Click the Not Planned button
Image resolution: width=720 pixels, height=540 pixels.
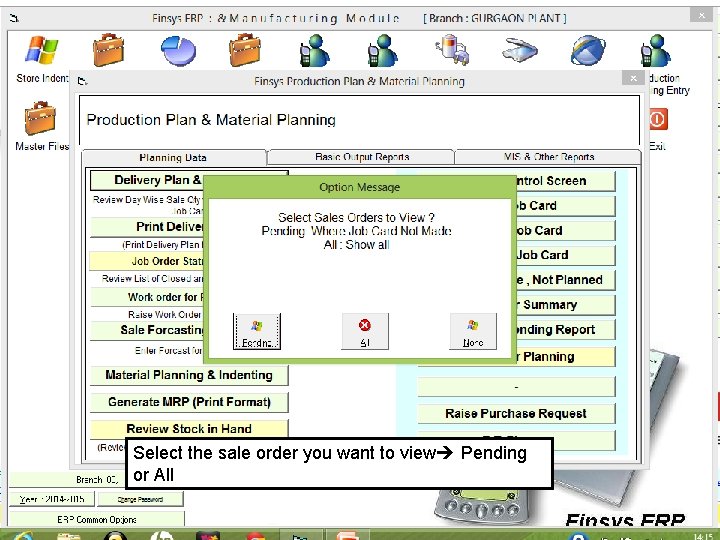(x=564, y=280)
